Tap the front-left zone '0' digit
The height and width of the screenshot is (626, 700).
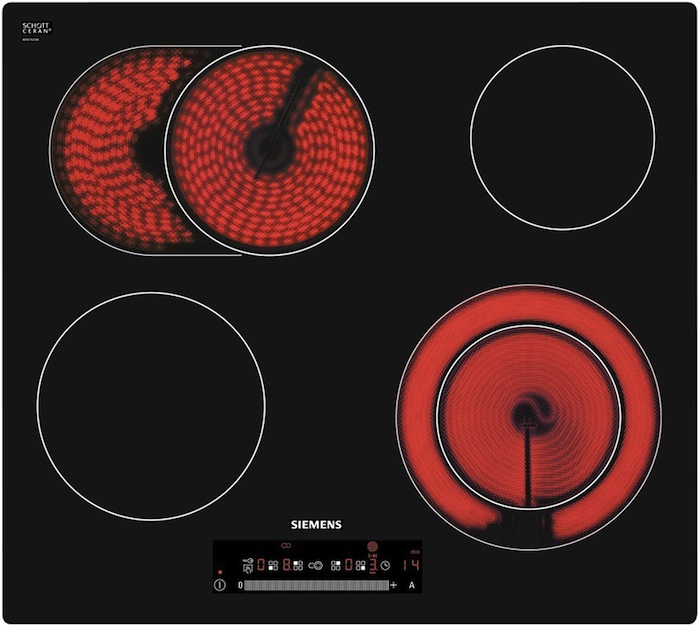(261, 565)
